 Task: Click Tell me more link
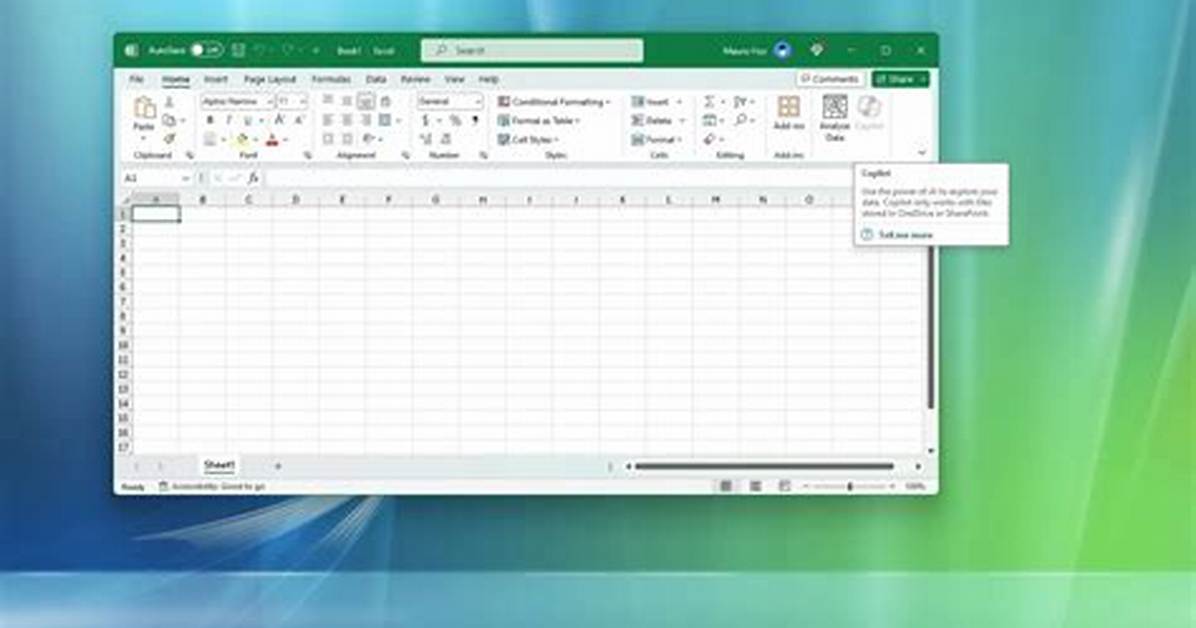tap(905, 235)
